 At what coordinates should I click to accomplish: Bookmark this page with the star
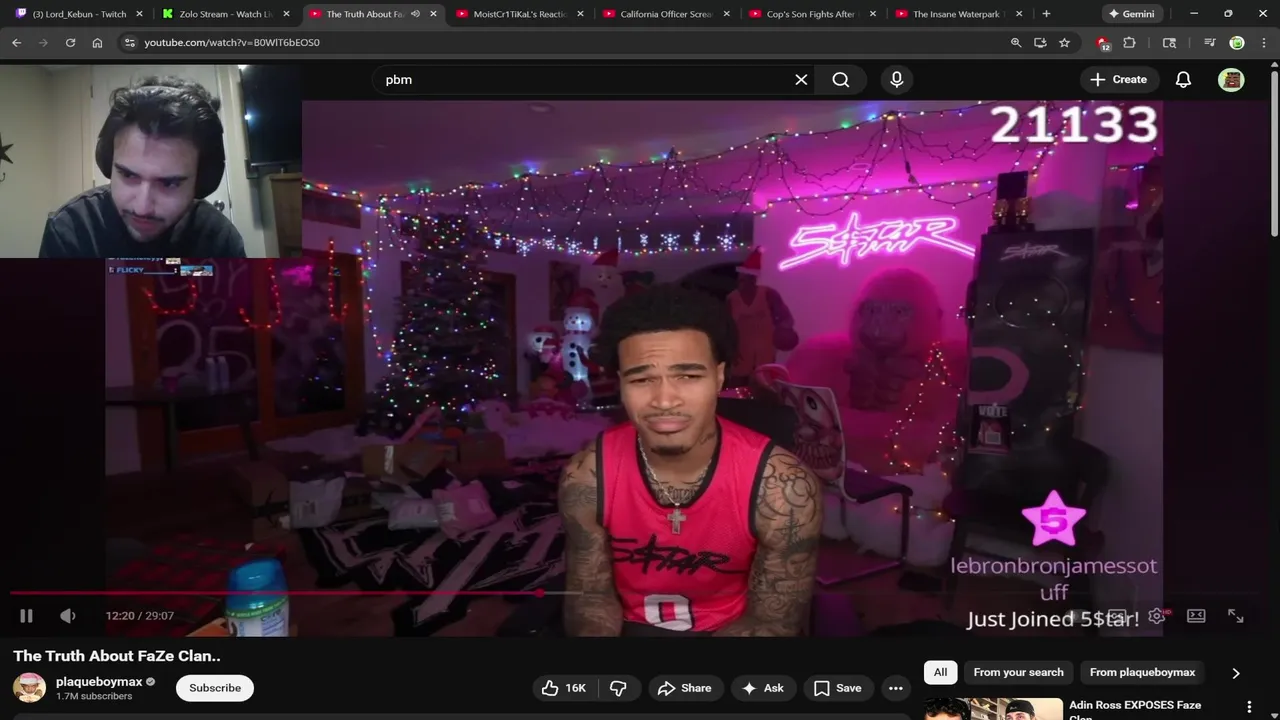pyautogui.click(x=1064, y=43)
